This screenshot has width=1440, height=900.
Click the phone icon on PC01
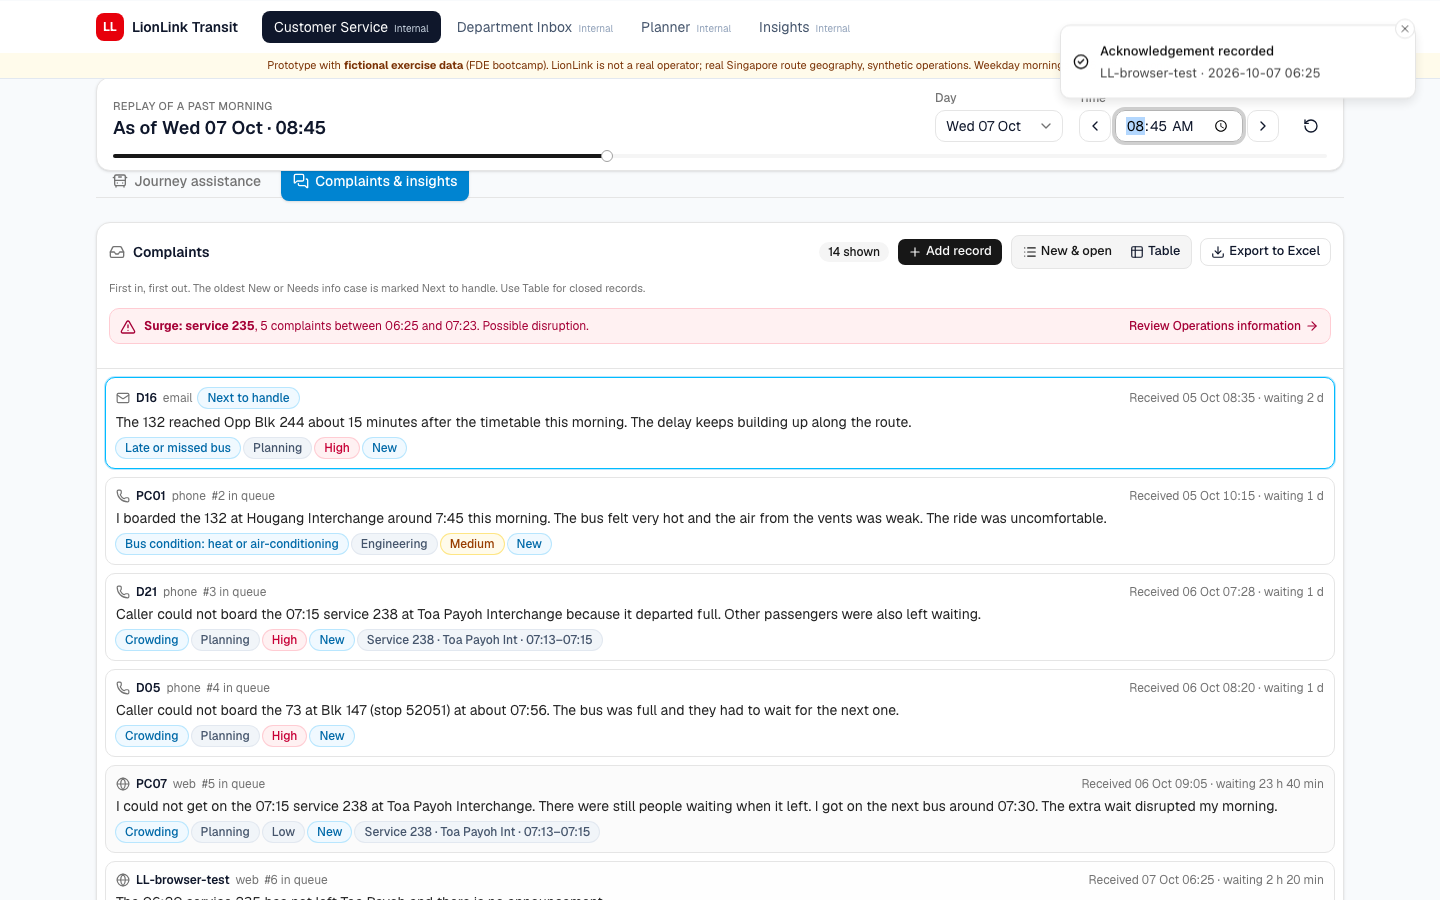(x=123, y=496)
